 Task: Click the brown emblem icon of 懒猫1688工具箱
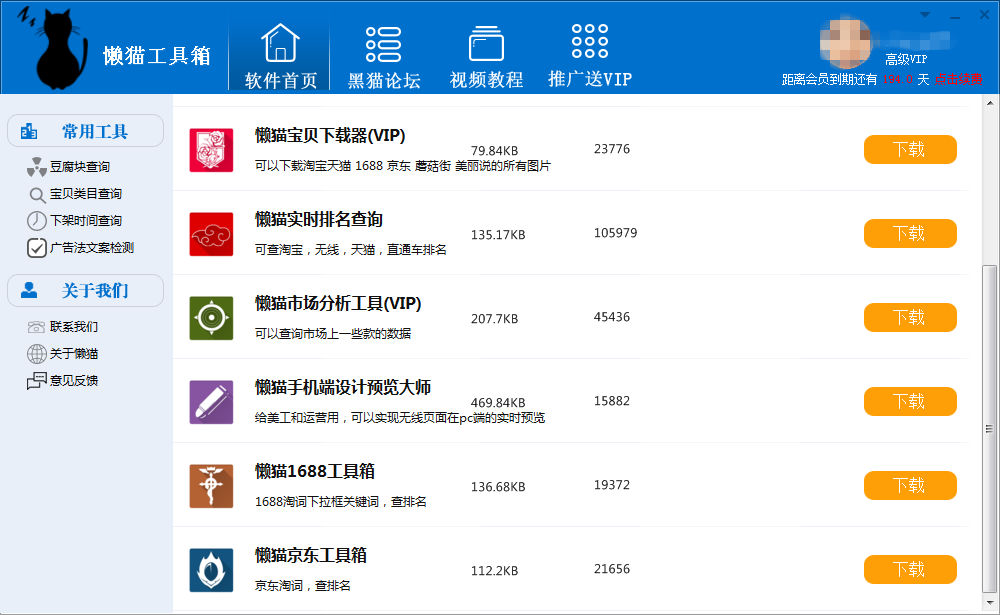pyautogui.click(x=211, y=486)
